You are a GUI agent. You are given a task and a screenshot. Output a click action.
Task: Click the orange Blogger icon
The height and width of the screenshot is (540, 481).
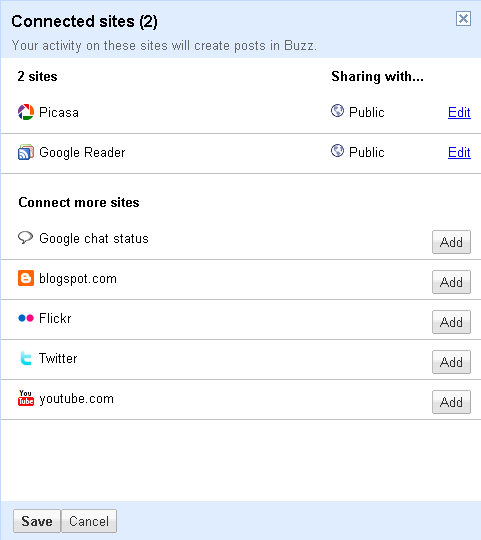click(x=26, y=278)
